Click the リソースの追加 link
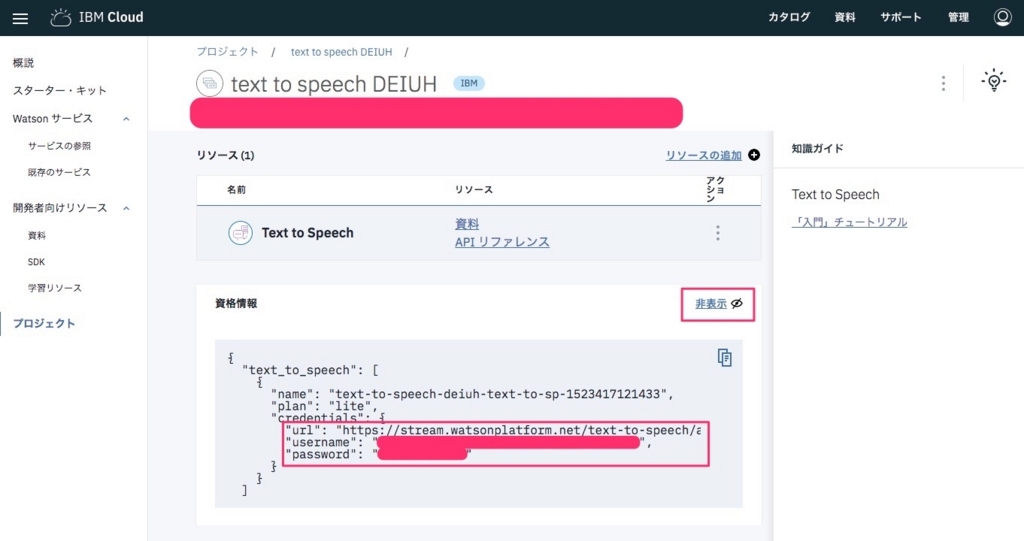The height and width of the screenshot is (541, 1024). pos(703,155)
